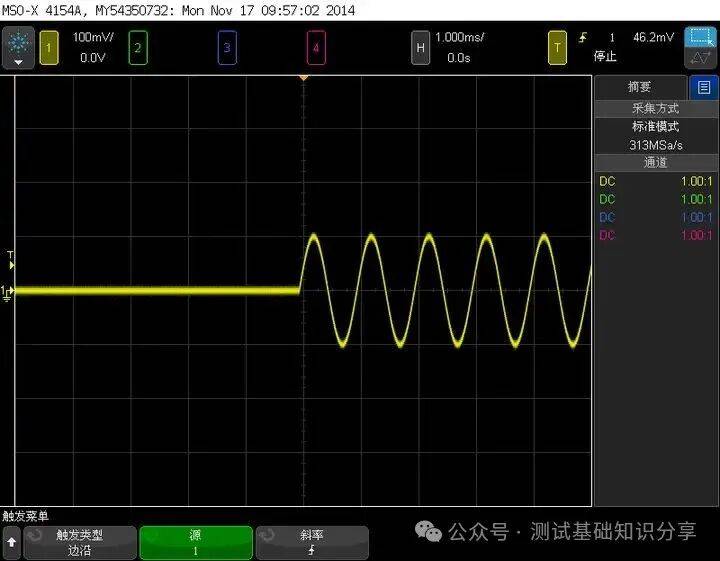Open the 触发类型 trigger type softkey
Screen dimensions: 720x561
pos(79,542)
